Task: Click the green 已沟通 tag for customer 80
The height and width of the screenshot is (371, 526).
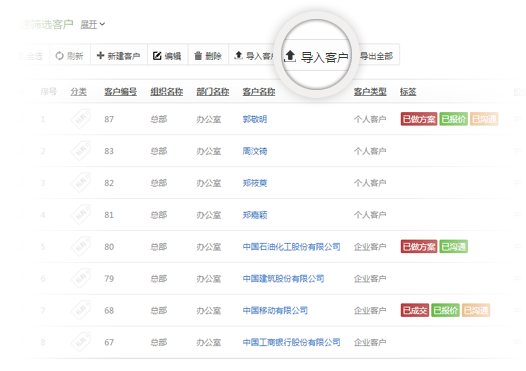Action: pyautogui.click(x=454, y=247)
